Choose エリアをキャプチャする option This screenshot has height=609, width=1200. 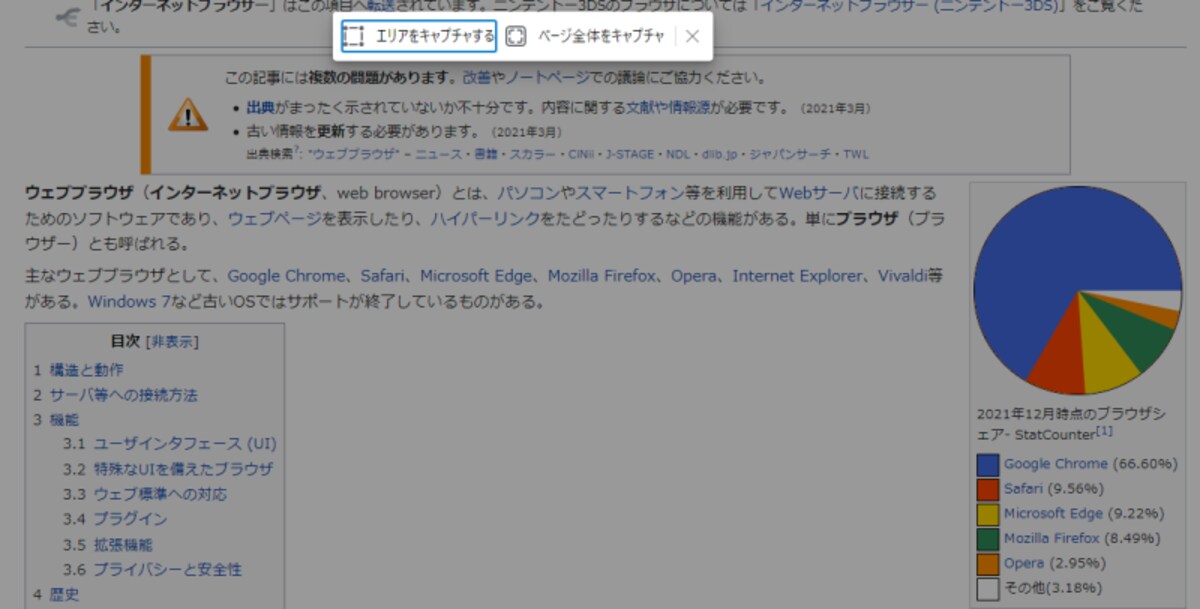[x=435, y=37]
